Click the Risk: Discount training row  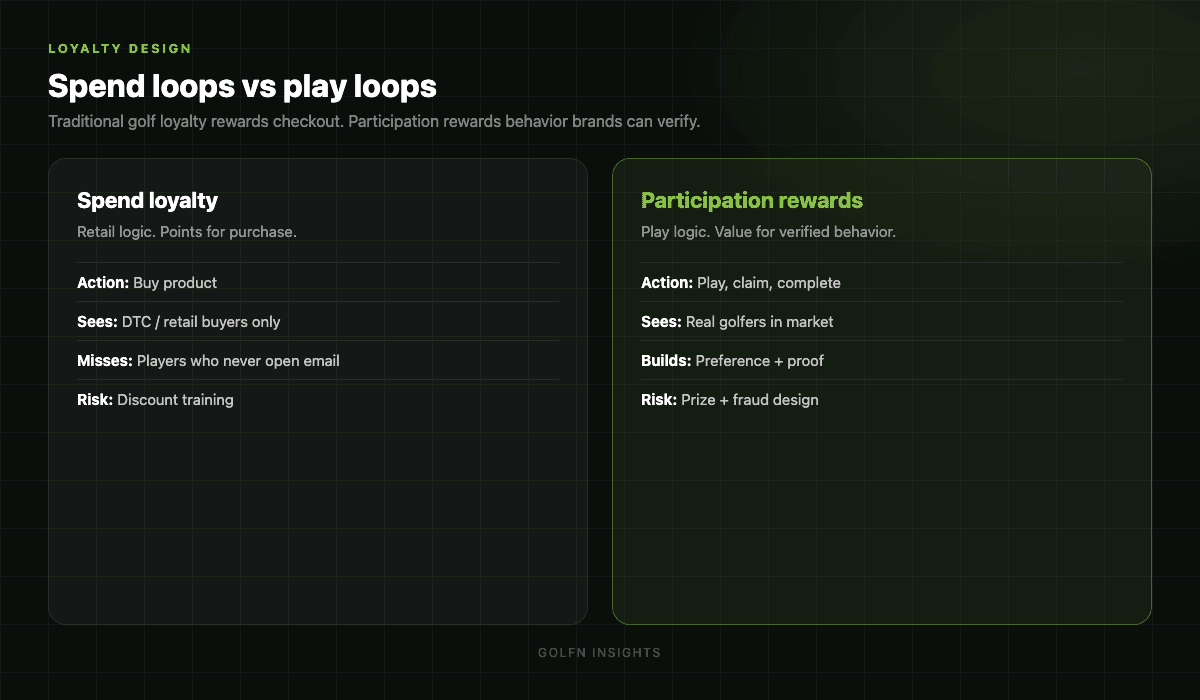point(318,399)
